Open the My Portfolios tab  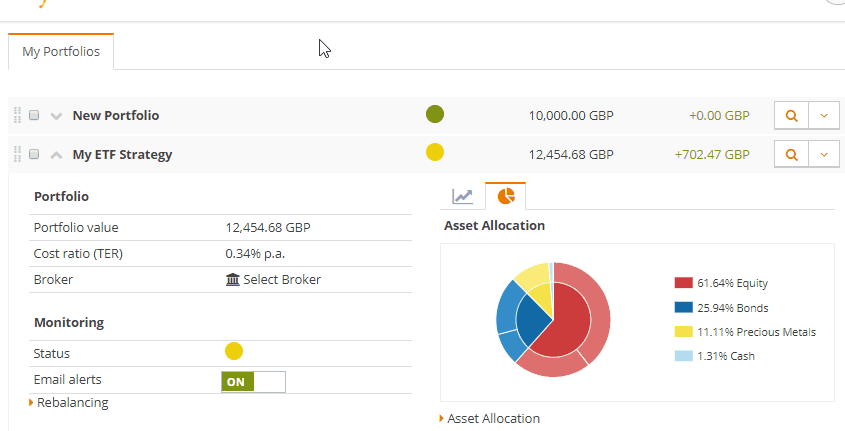tap(61, 52)
